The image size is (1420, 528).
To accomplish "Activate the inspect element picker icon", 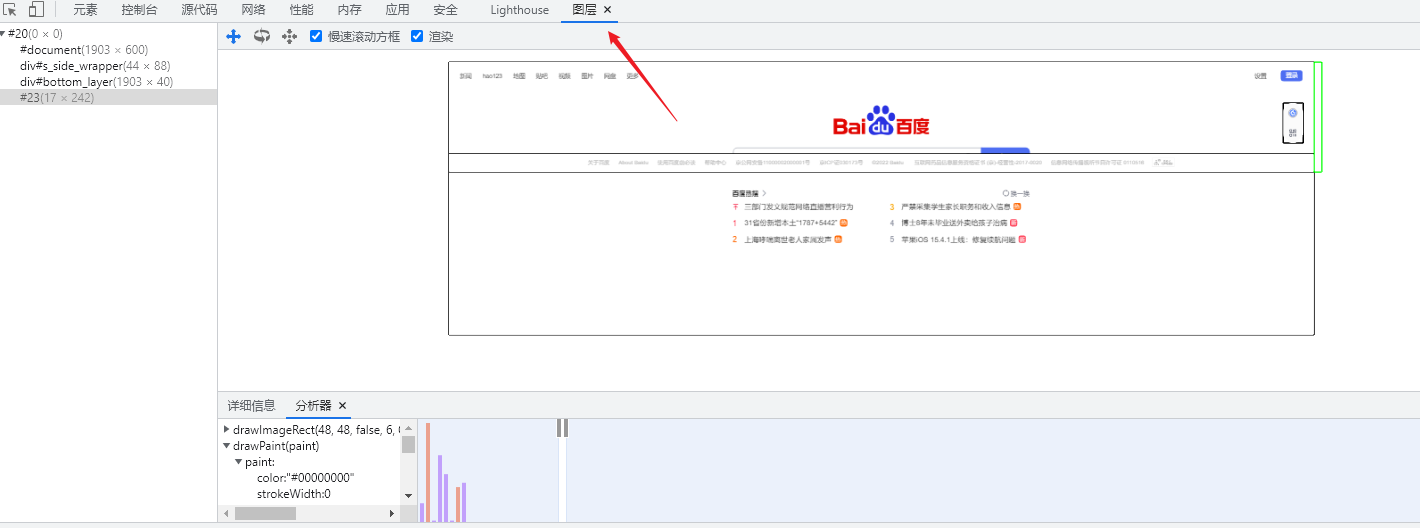I will (11, 10).
